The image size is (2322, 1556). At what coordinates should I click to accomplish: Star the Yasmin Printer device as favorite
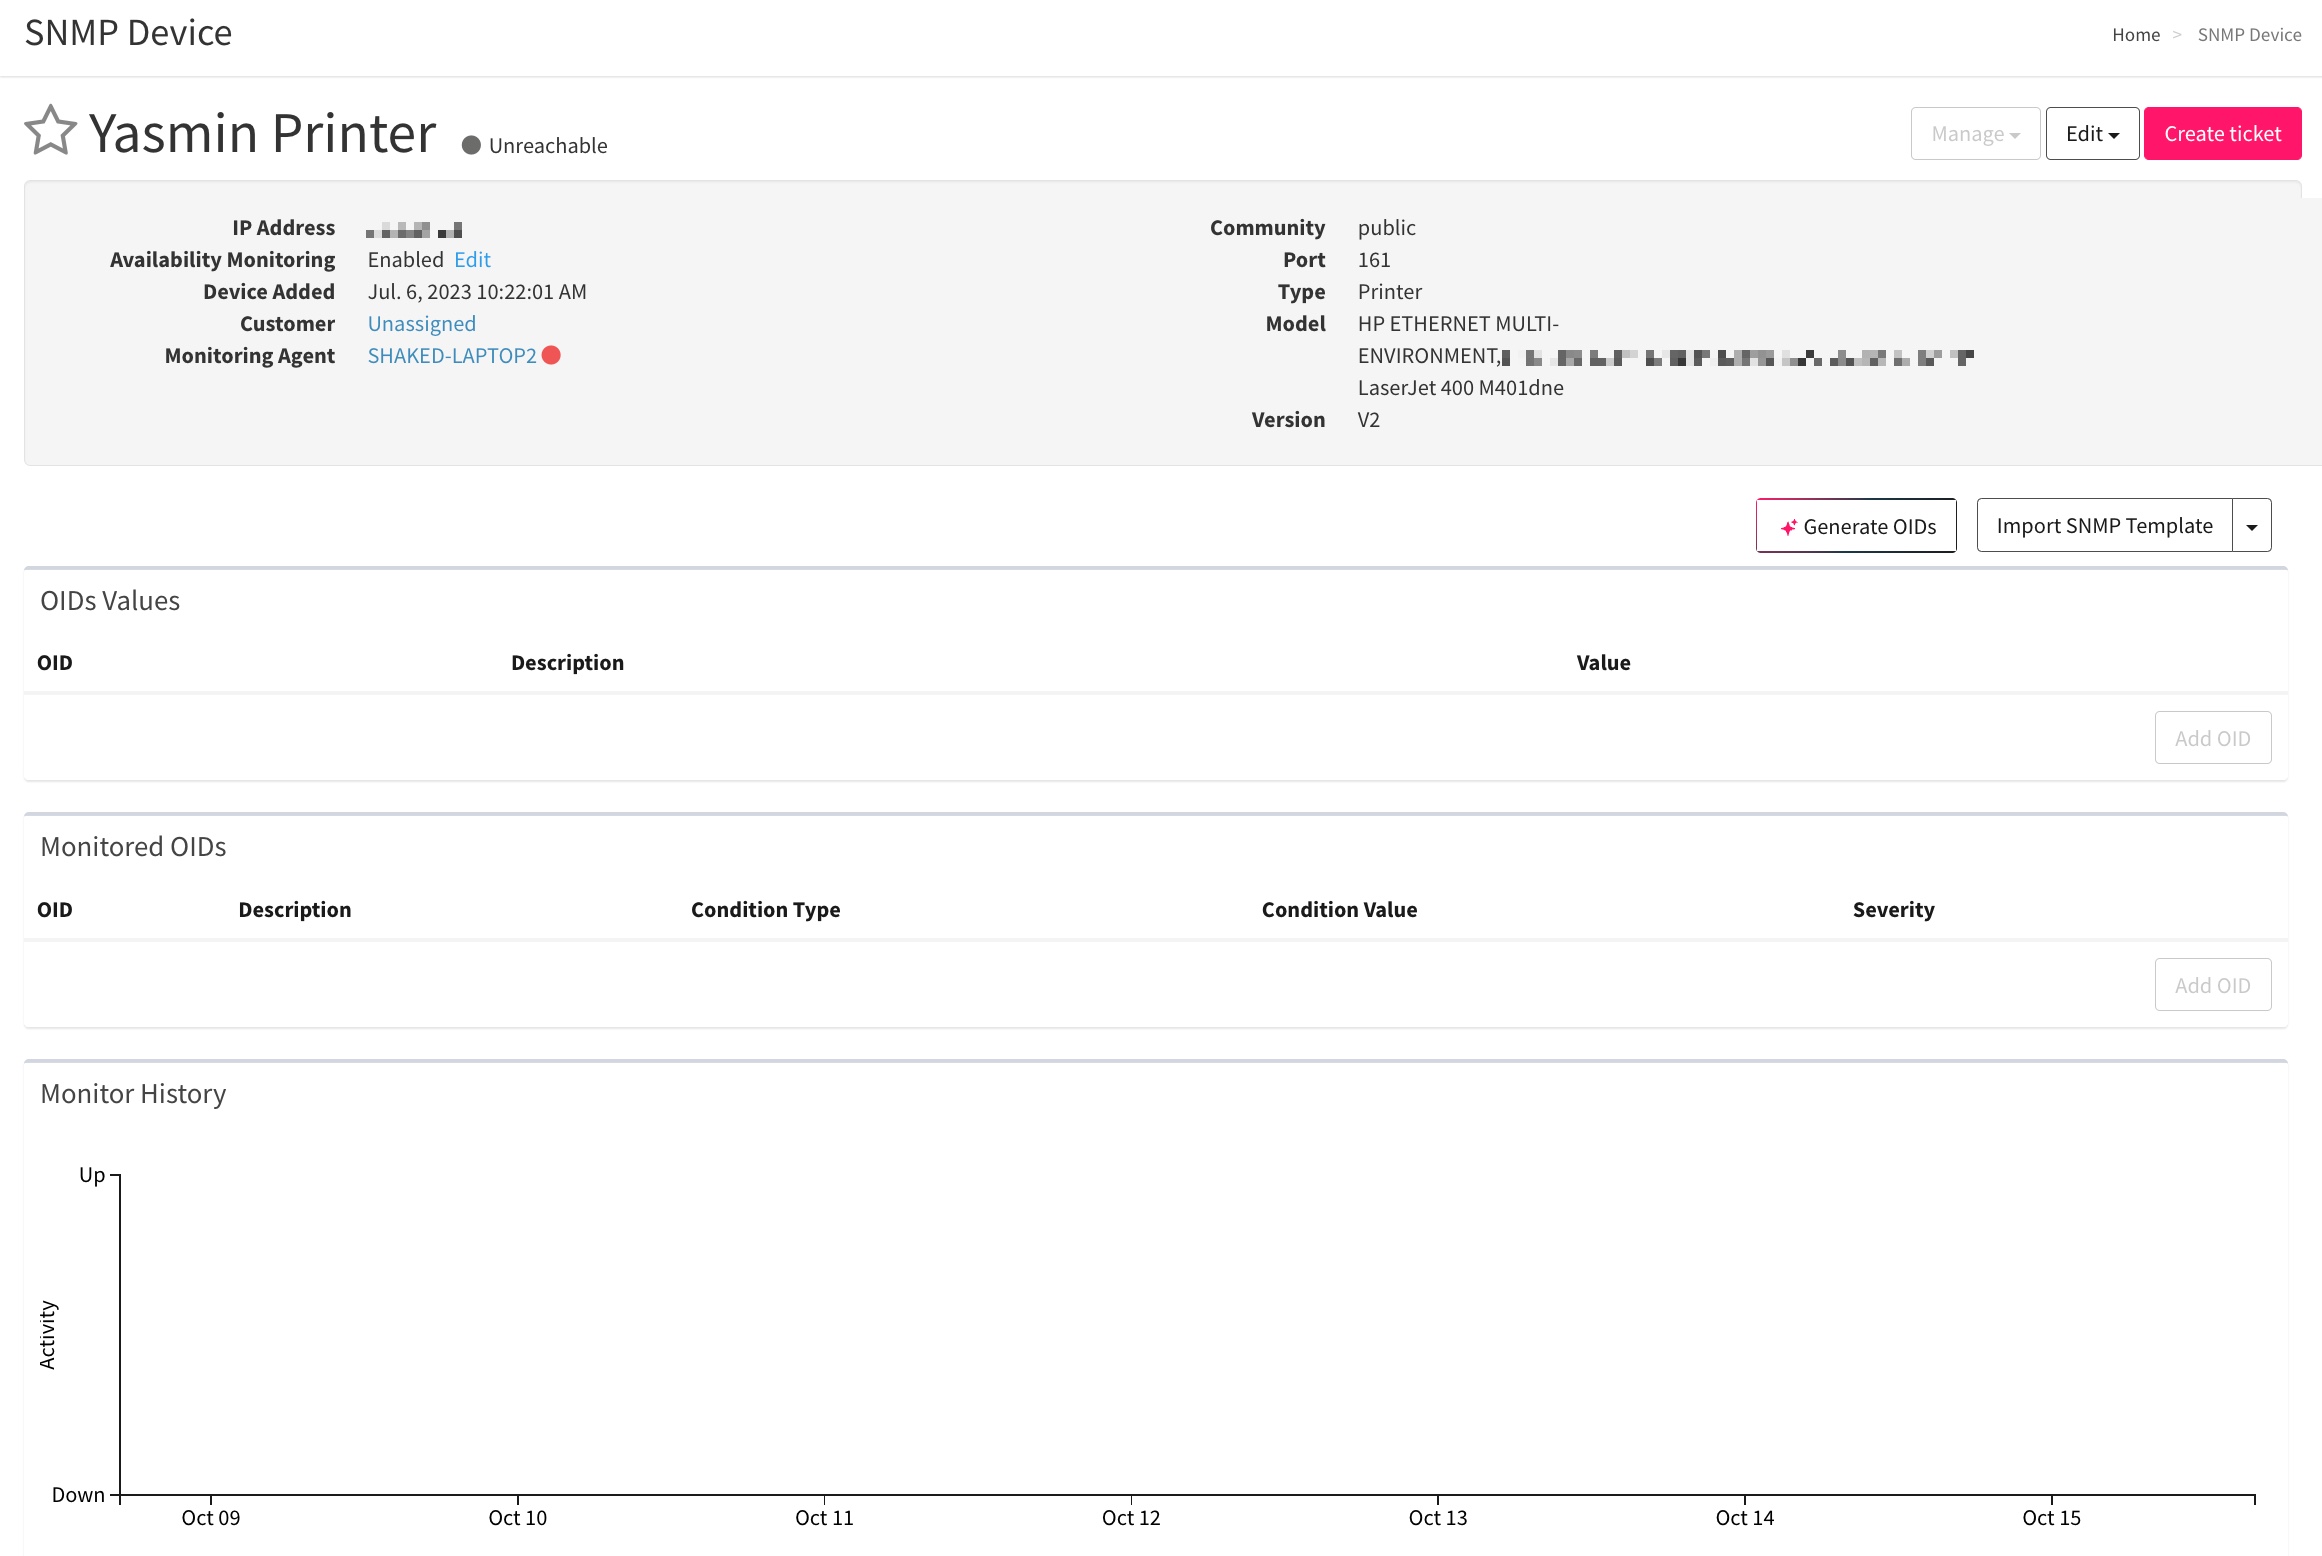(48, 129)
